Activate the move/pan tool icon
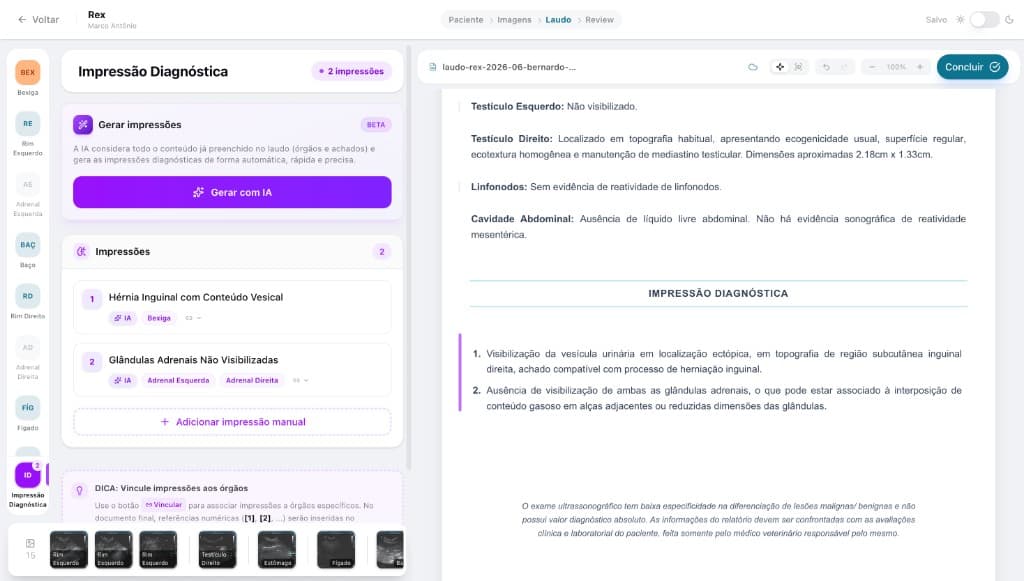 pyautogui.click(x=780, y=67)
